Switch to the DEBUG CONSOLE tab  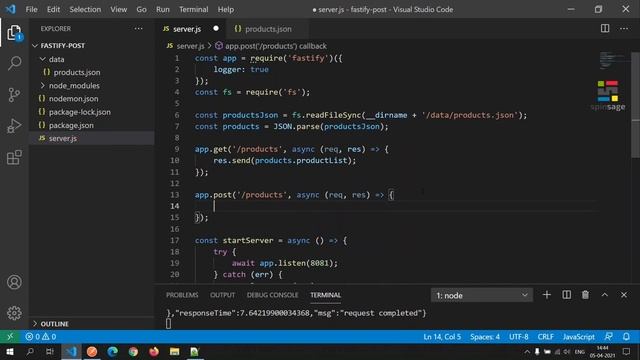pos(272,295)
